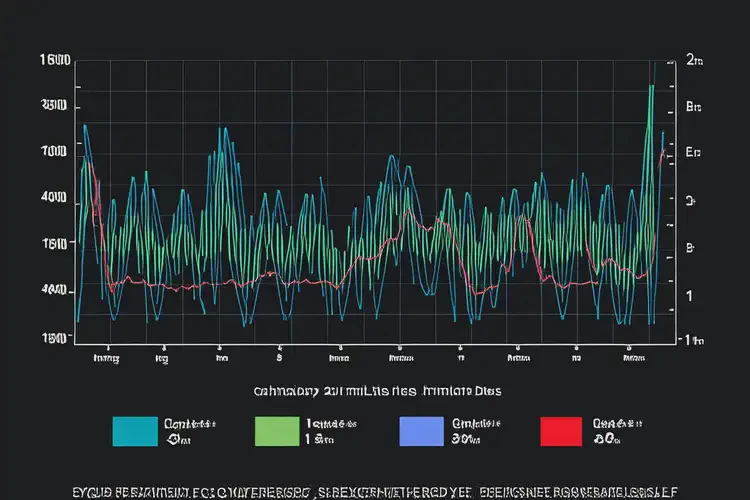The height and width of the screenshot is (500, 750).
Task: Click the 3500 label on left axis
Action: pos(53,104)
